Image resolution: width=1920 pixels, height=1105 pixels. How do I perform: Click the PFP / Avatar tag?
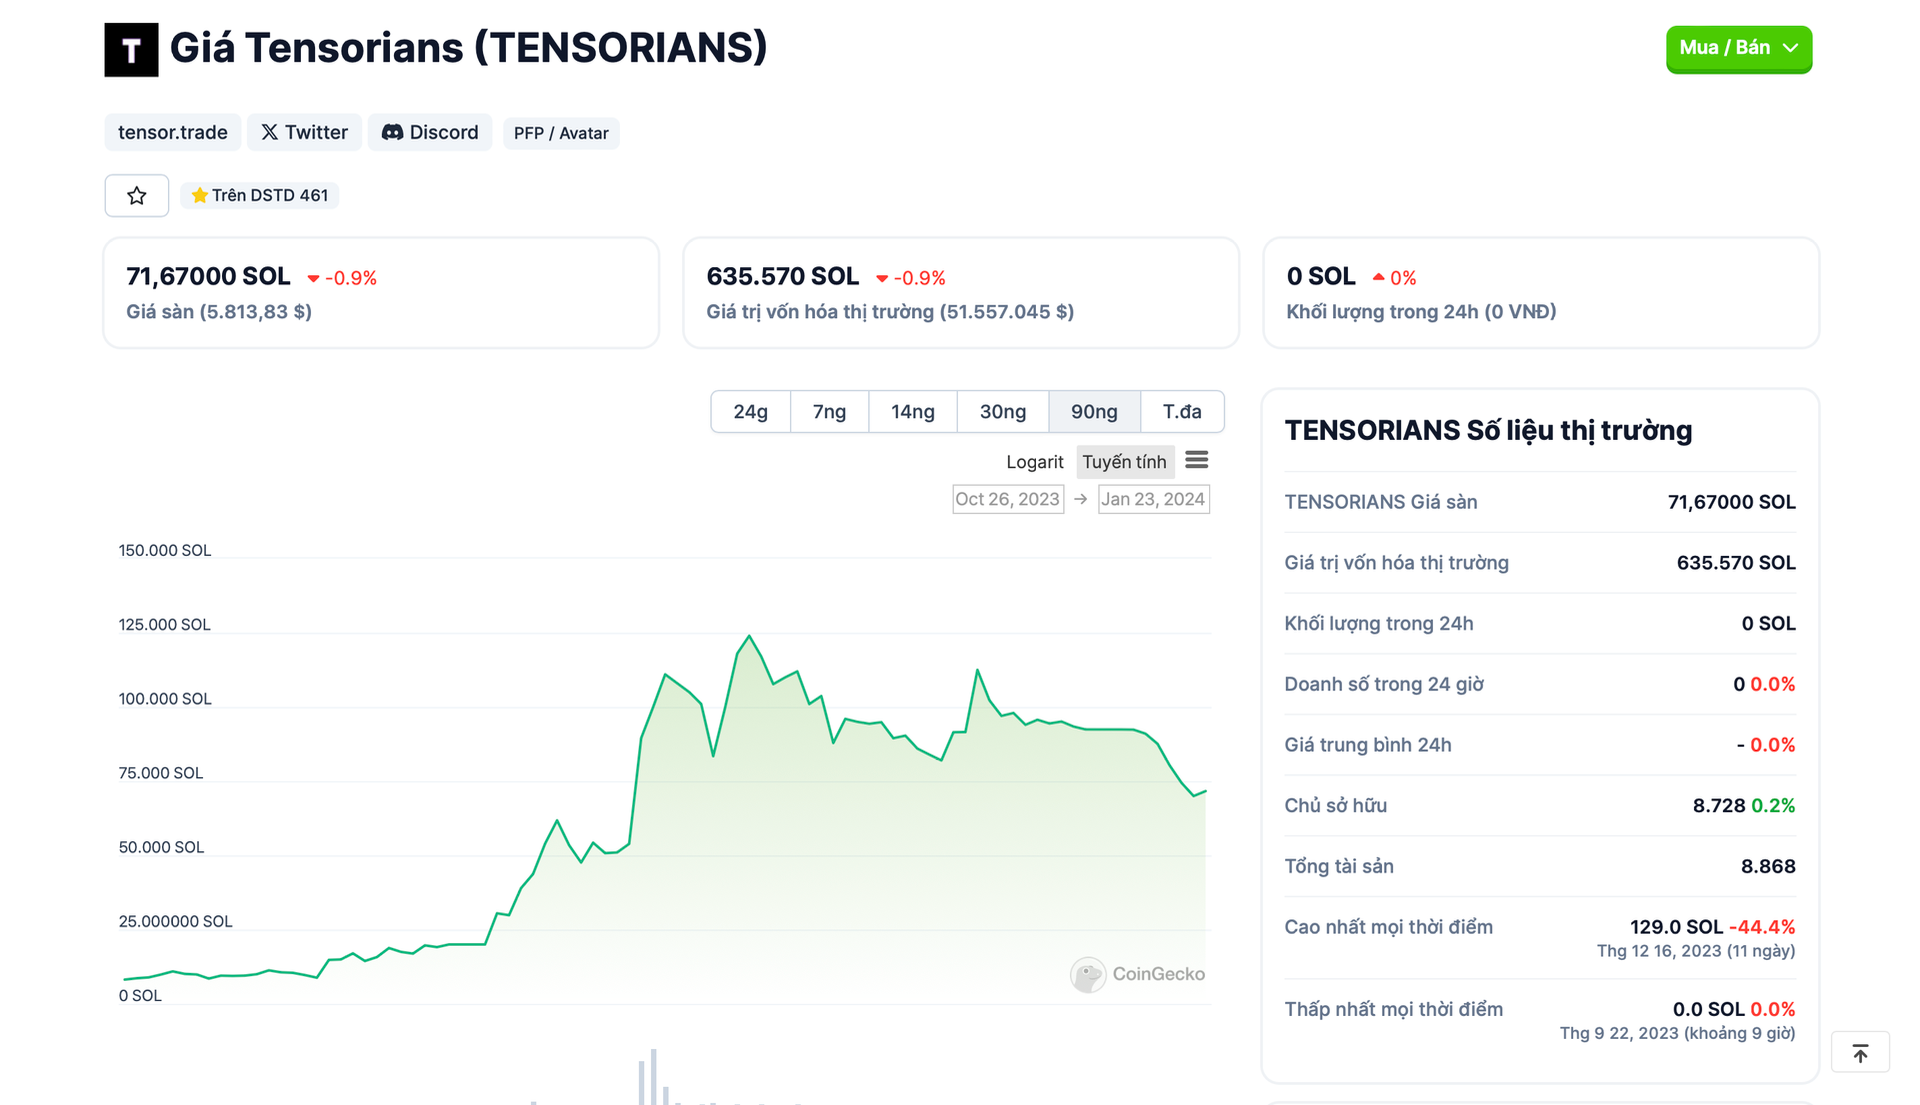pos(561,133)
